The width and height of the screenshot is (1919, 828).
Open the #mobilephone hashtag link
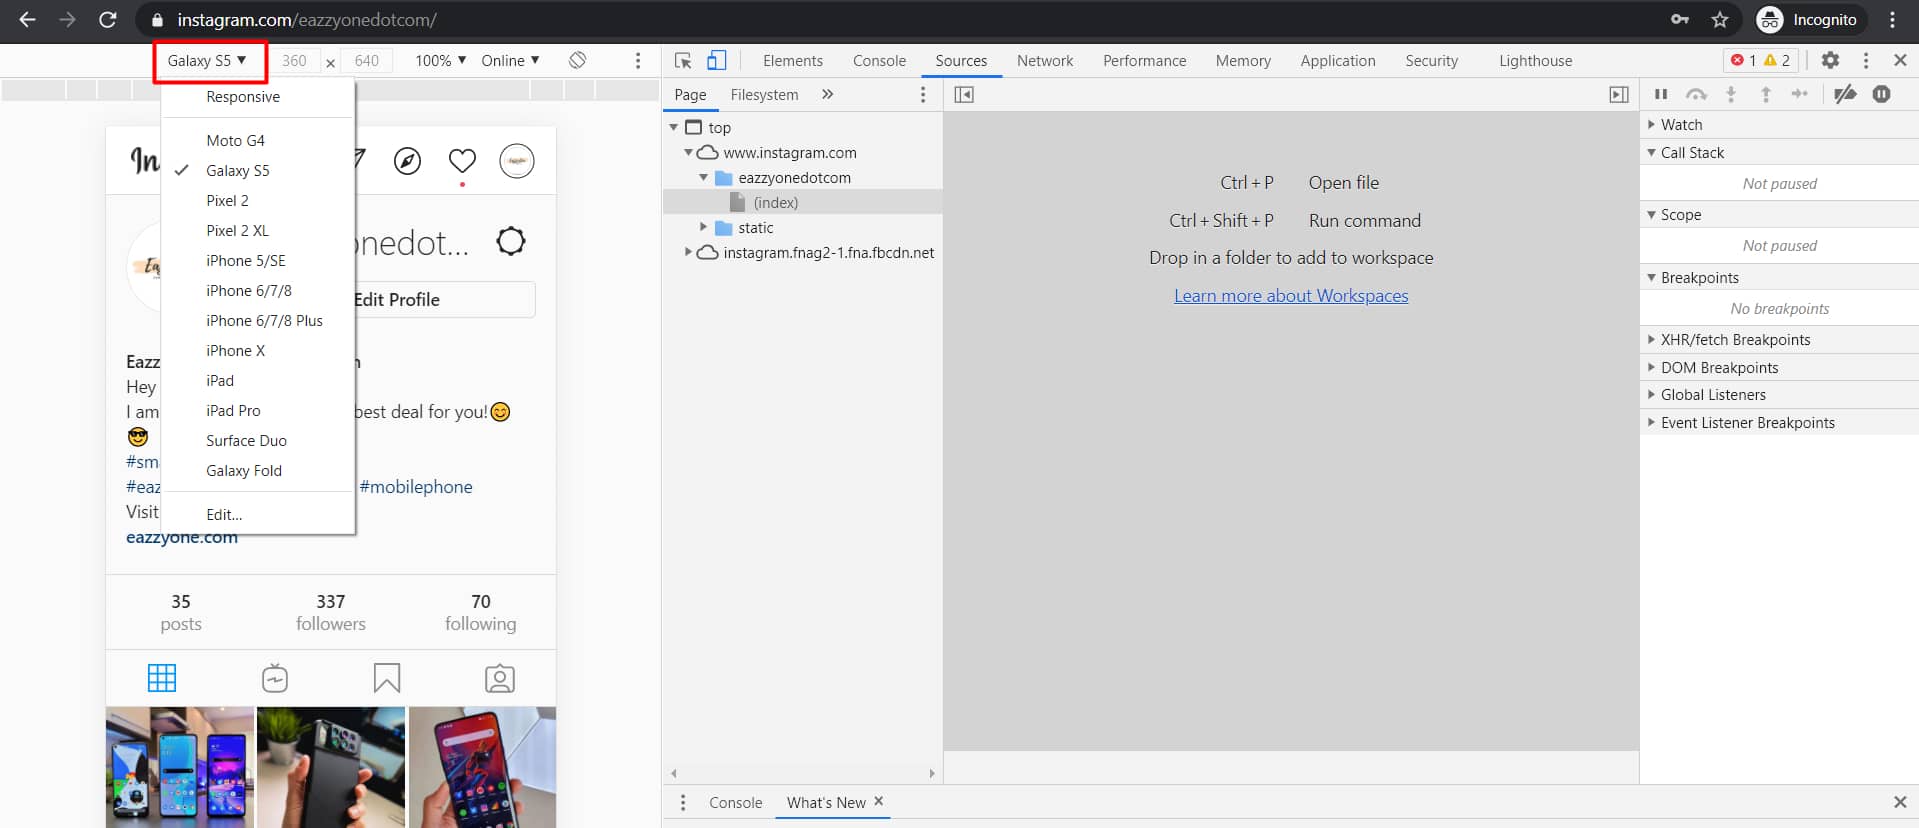coord(416,487)
